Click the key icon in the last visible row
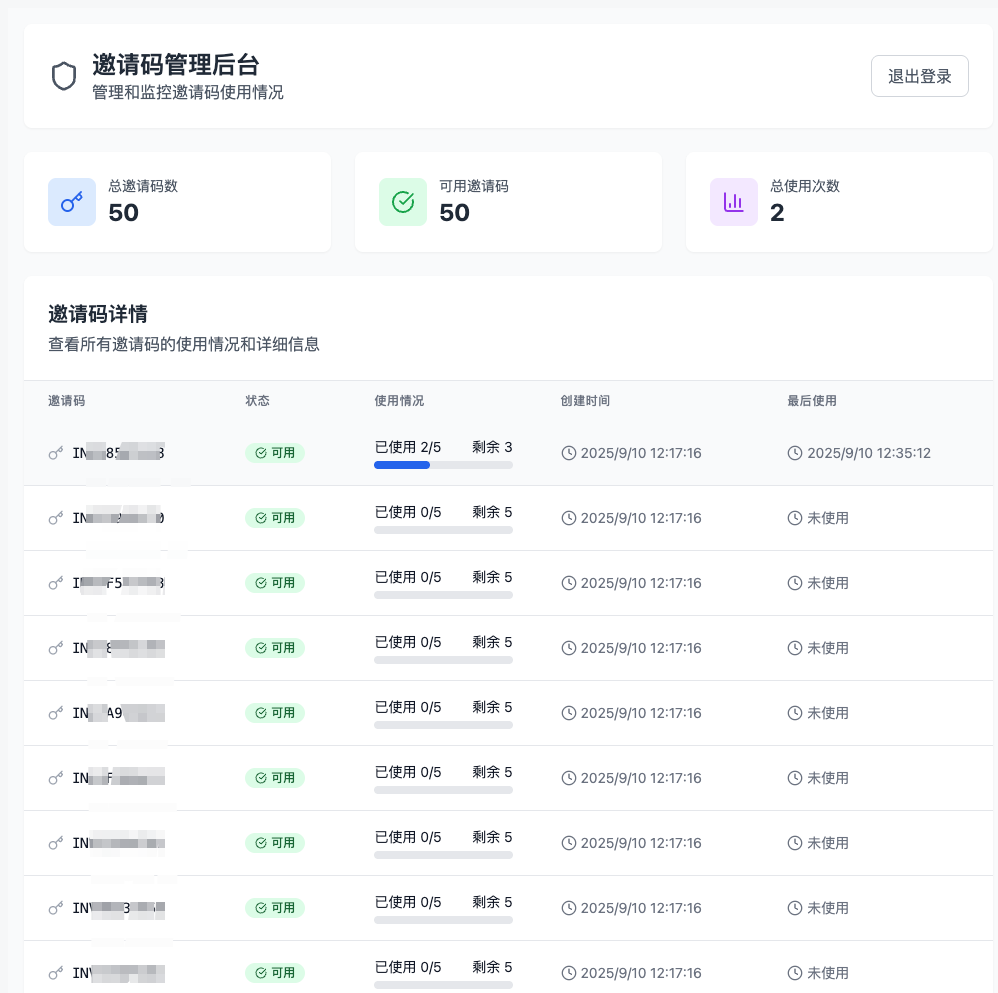This screenshot has height=993, width=998. [x=56, y=973]
